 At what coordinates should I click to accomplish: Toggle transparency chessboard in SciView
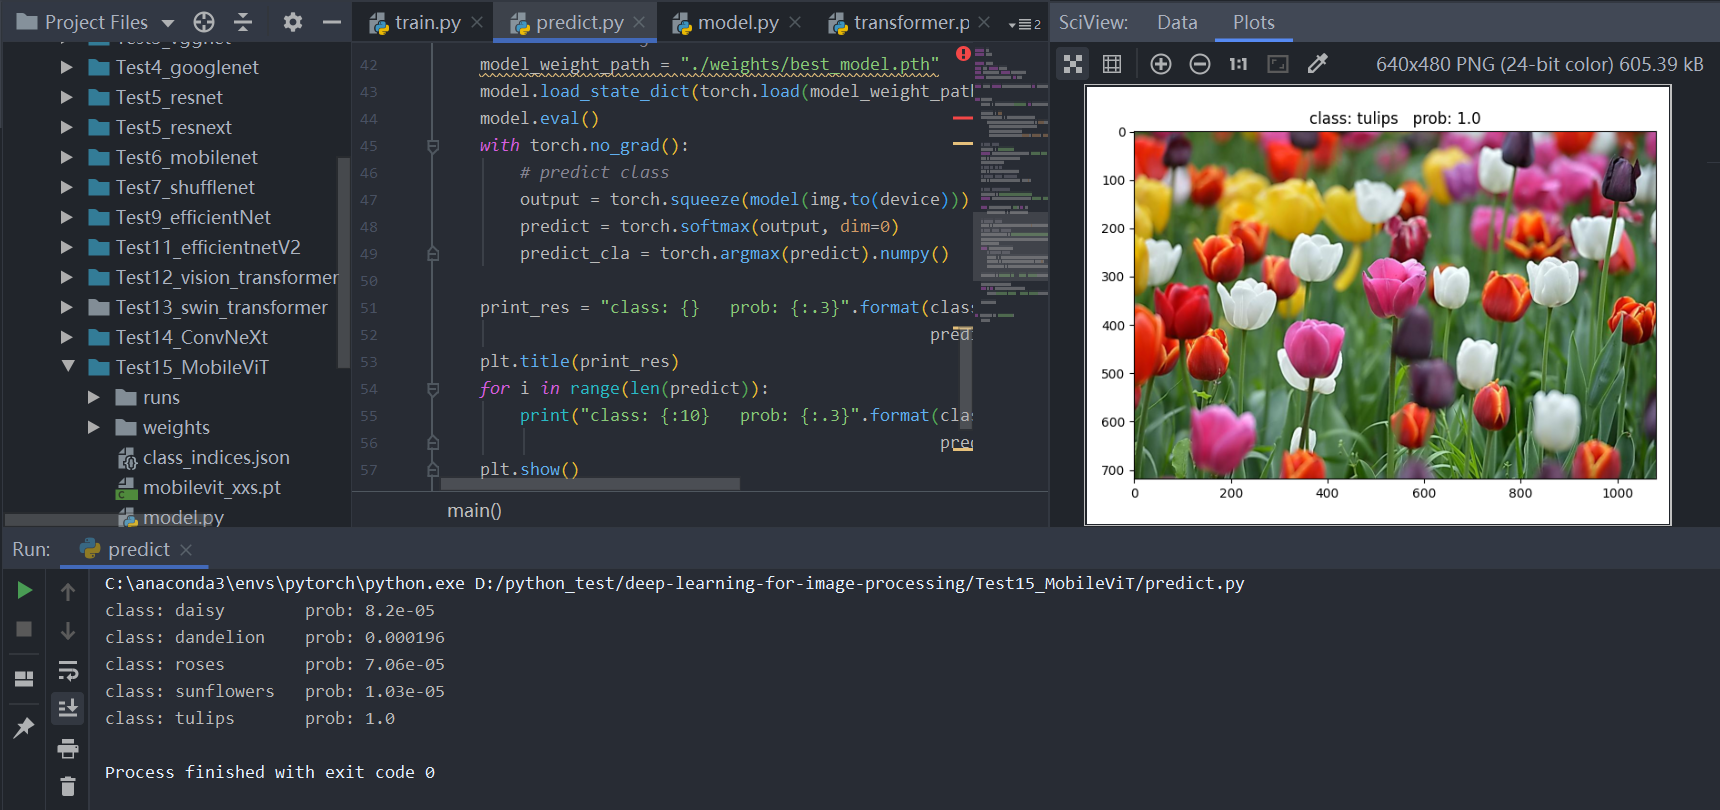pos(1073,64)
